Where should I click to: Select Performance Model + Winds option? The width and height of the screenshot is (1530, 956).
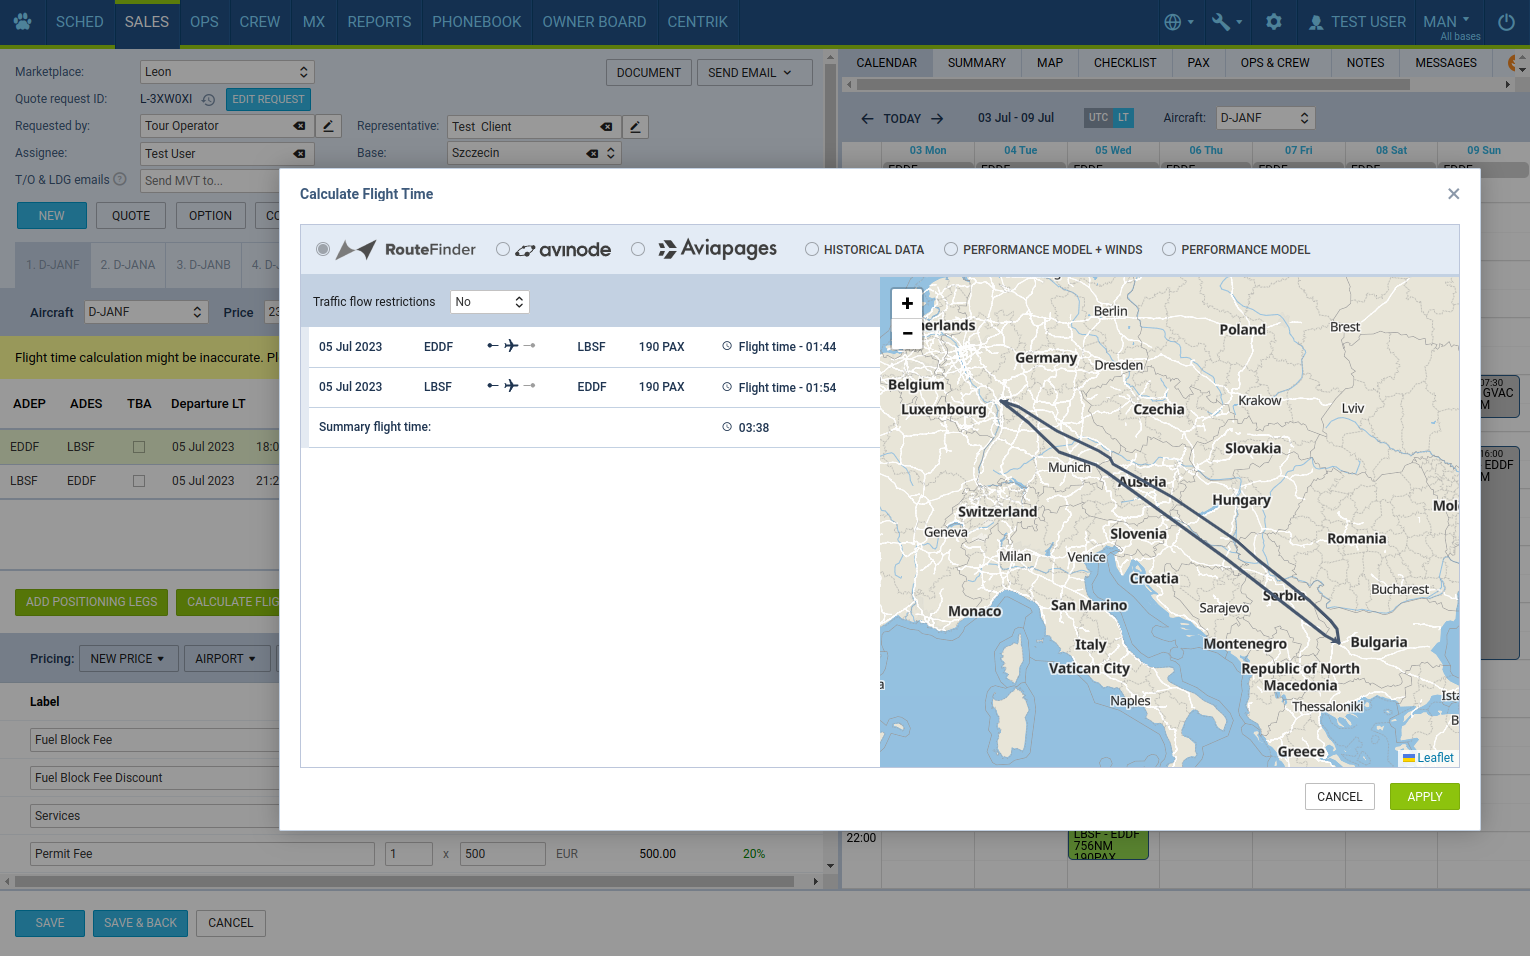951,249
